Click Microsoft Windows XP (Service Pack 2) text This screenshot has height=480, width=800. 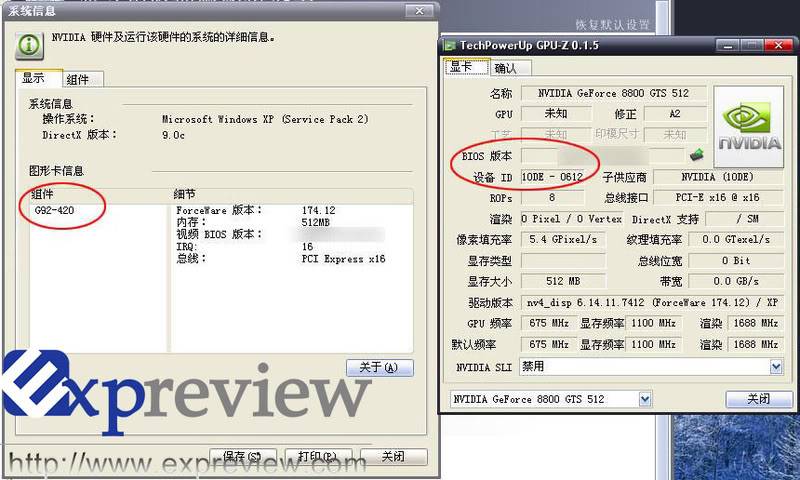[265, 119]
